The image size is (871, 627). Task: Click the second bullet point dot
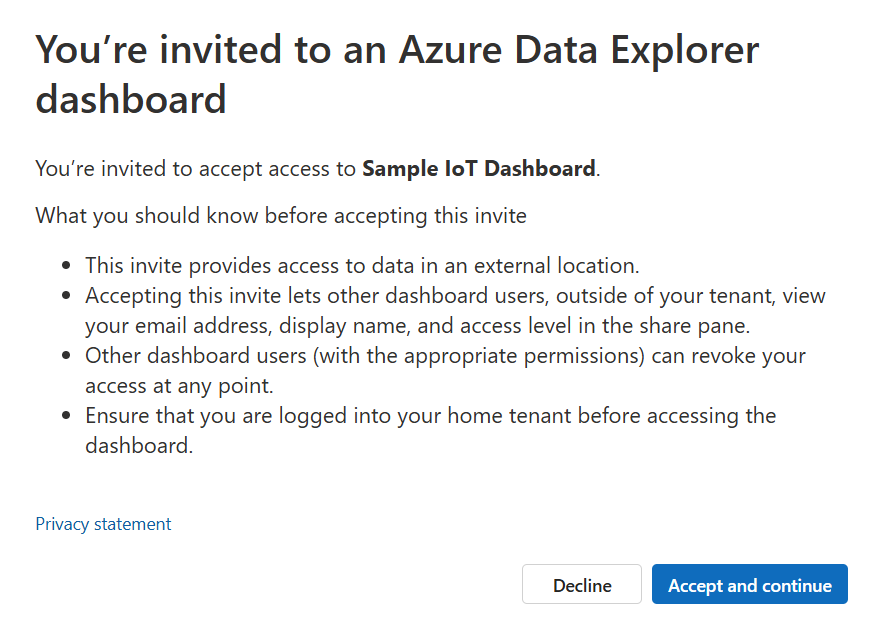coord(67,297)
